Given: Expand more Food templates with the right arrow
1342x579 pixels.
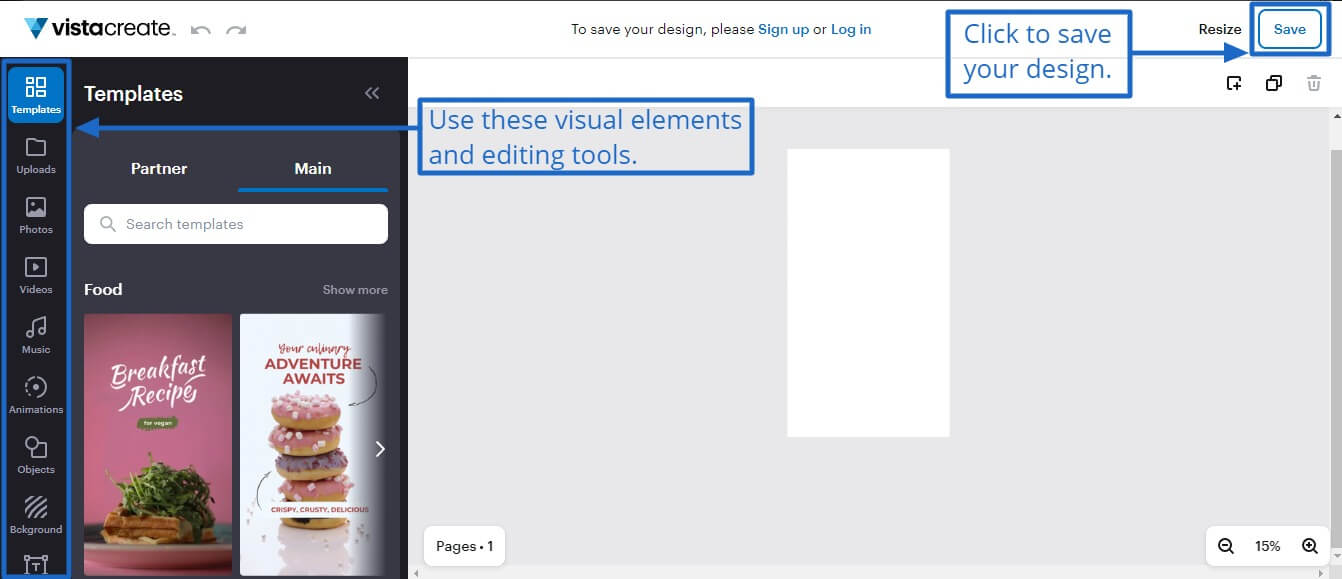Looking at the screenshot, I should [380, 449].
